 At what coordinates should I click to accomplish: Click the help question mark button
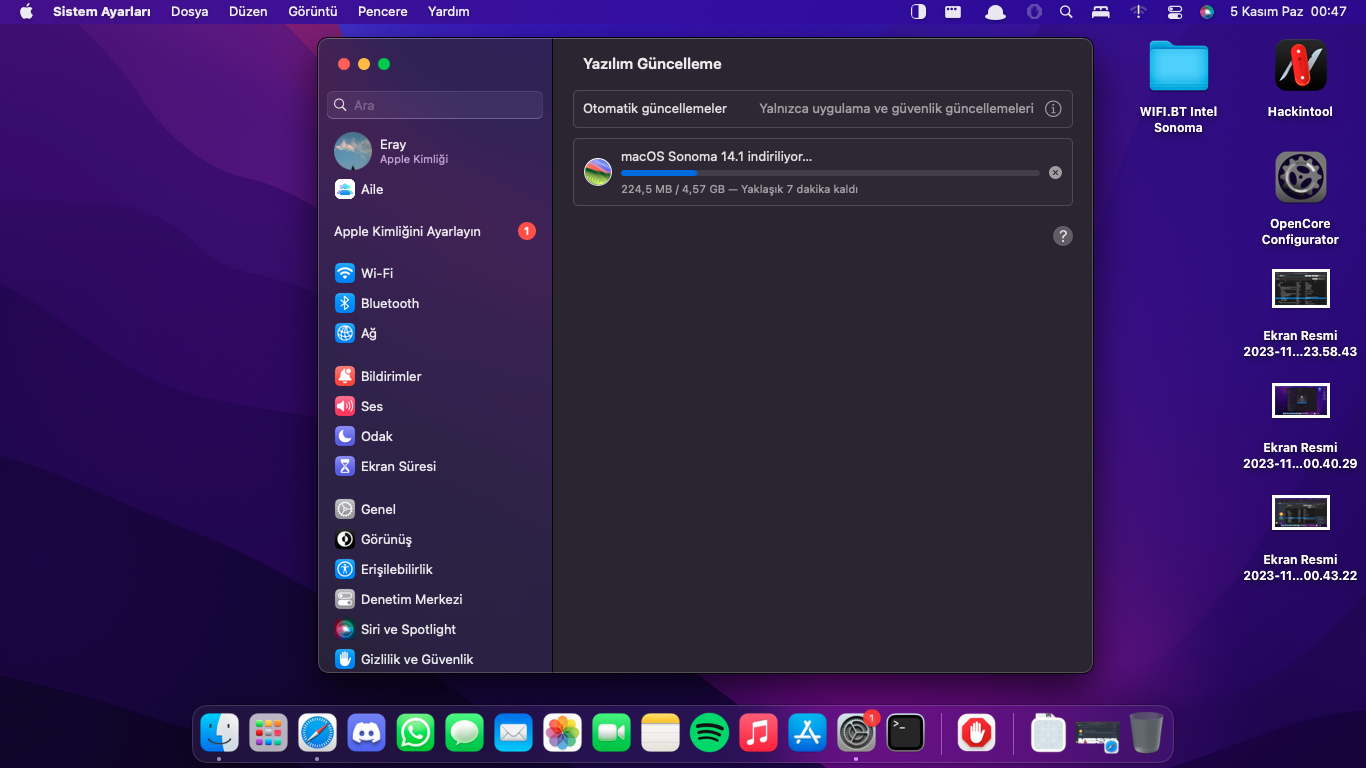[x=1063, y=236]
